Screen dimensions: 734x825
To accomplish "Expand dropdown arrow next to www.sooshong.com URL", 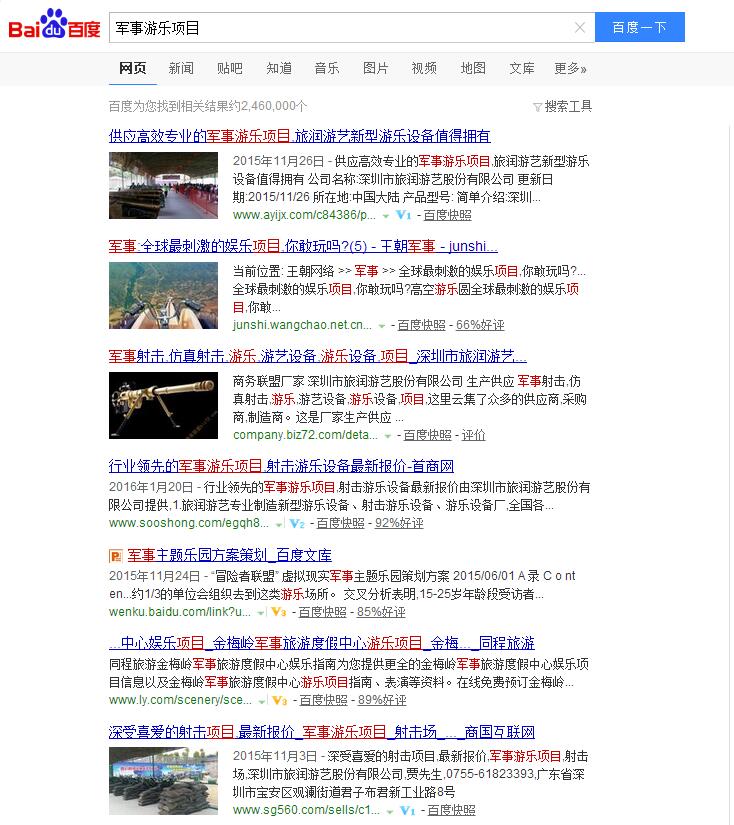I will click(279, 524).
